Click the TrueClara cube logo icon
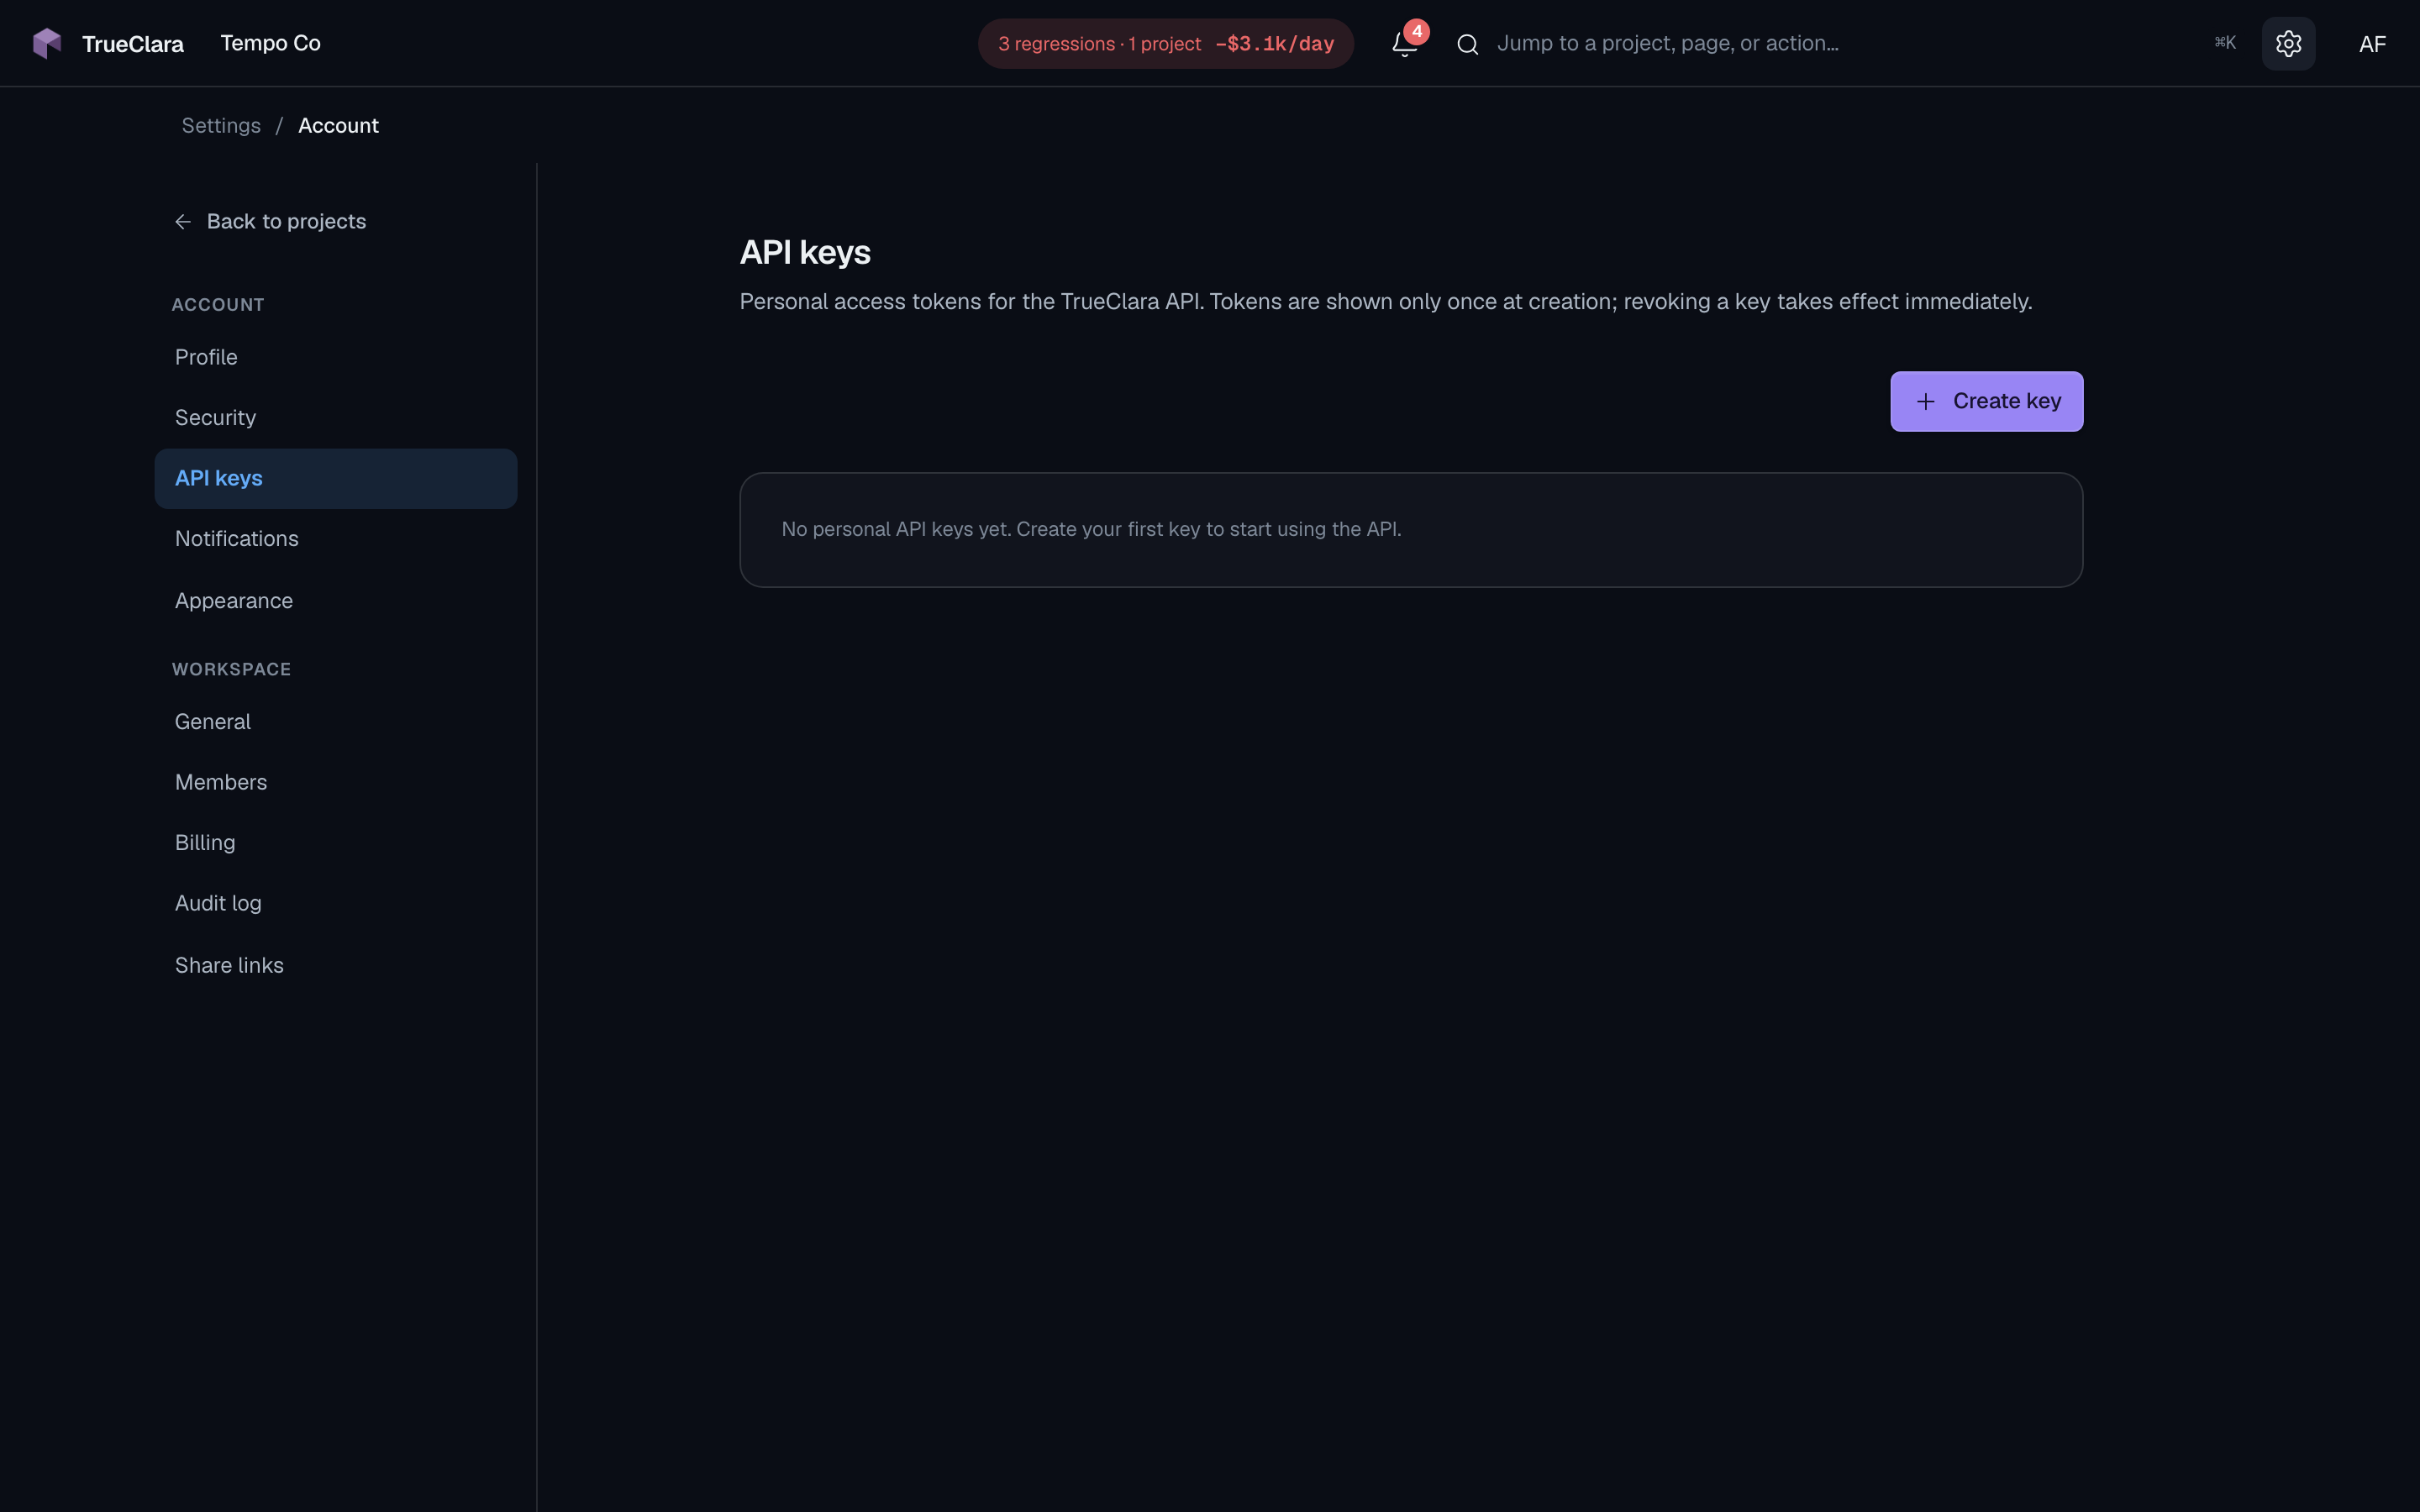Viewport: 2420px width, 1512px height. point(47,43)
